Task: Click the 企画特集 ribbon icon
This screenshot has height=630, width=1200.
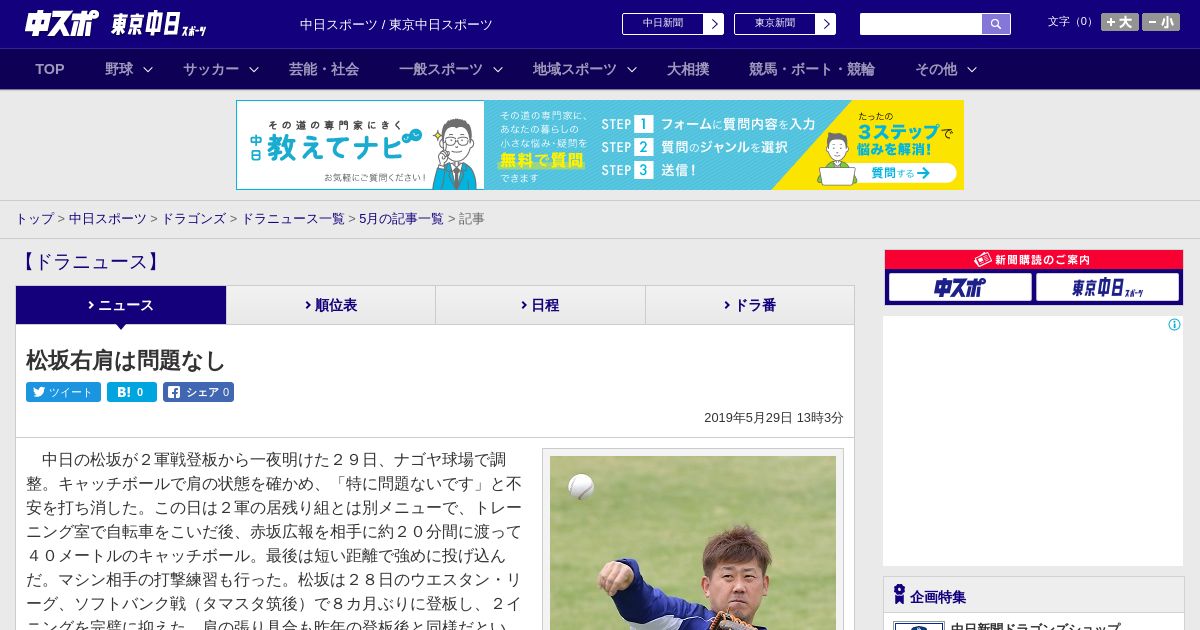Action: [x=899, y=595]
